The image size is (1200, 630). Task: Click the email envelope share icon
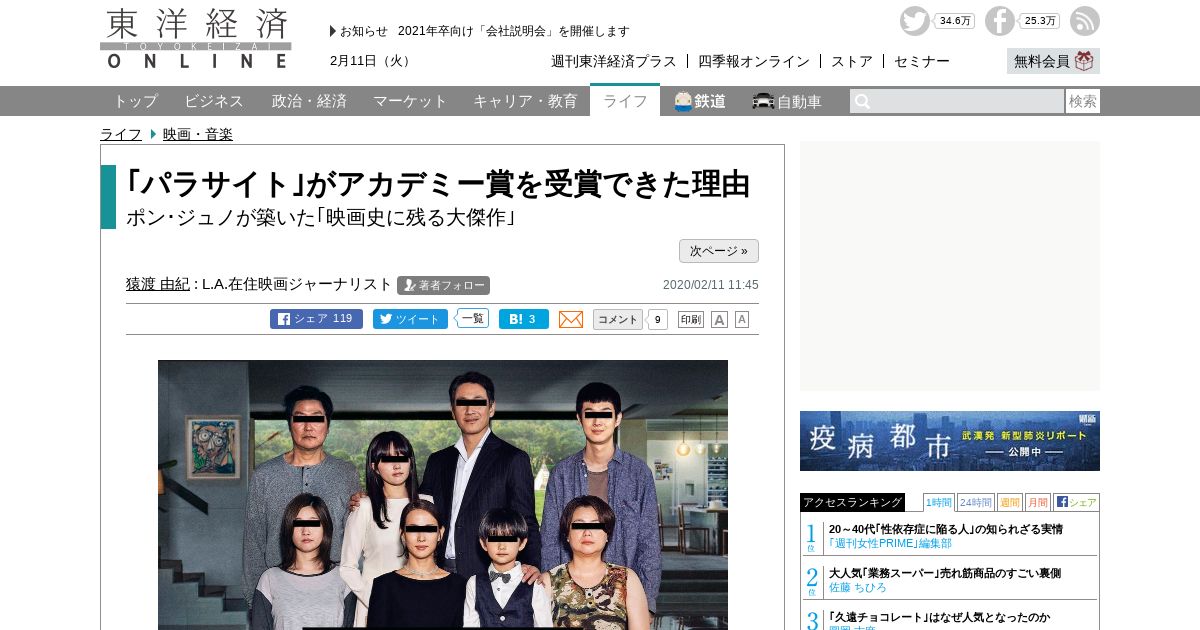pos(571,319)
